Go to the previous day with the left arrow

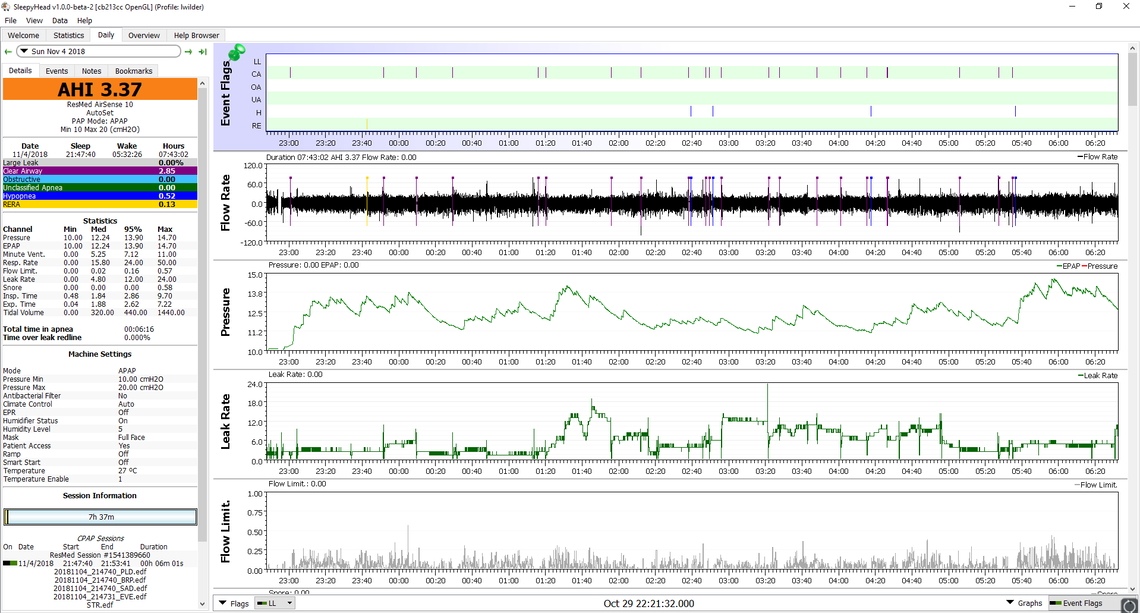click(8, 51)
